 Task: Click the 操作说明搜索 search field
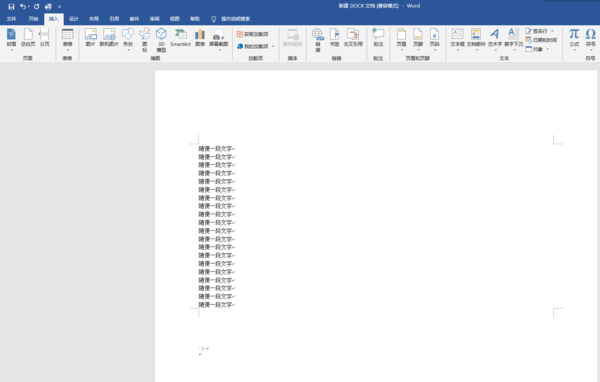[x=232, y=19]
